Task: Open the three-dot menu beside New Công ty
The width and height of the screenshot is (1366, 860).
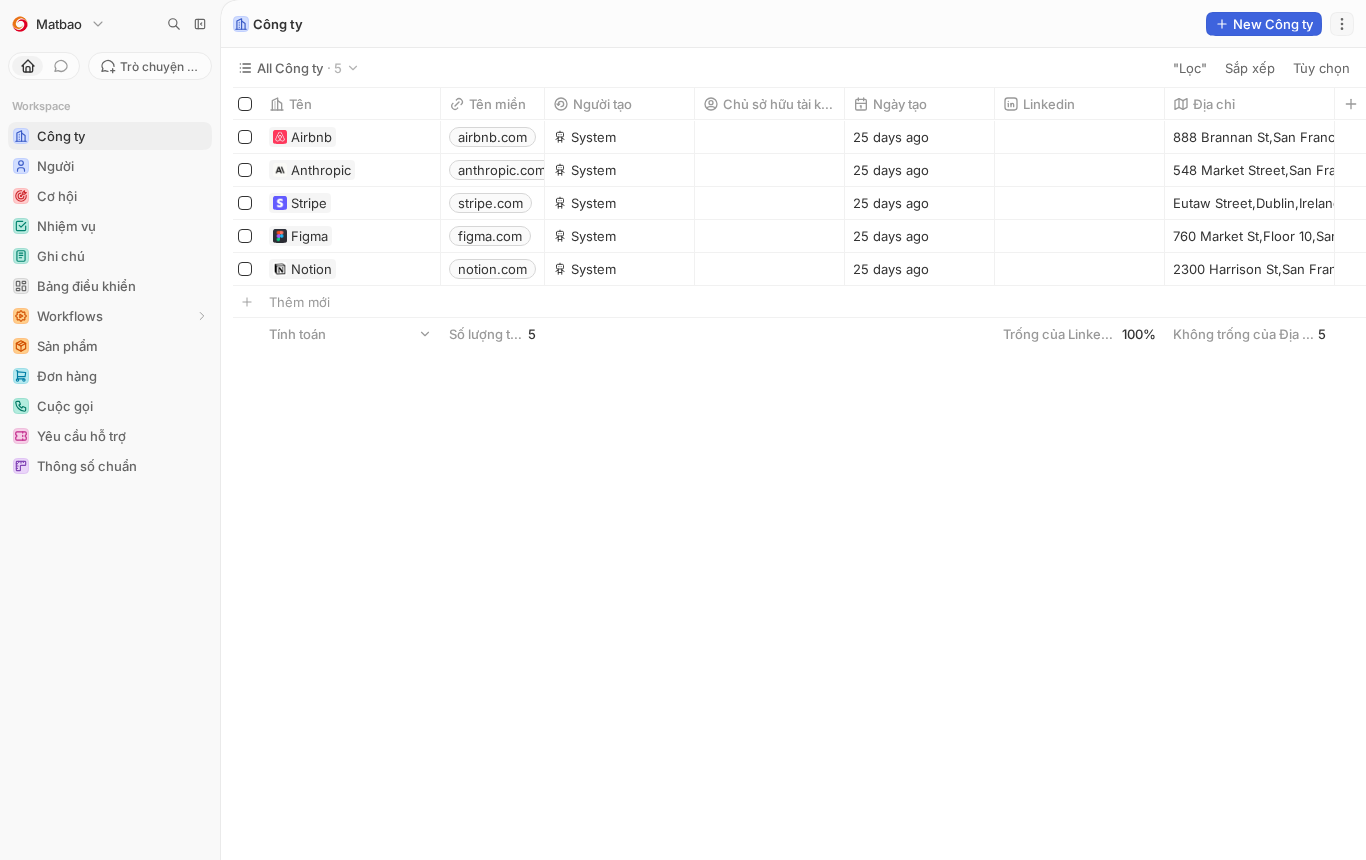Action: (1342, 24)
